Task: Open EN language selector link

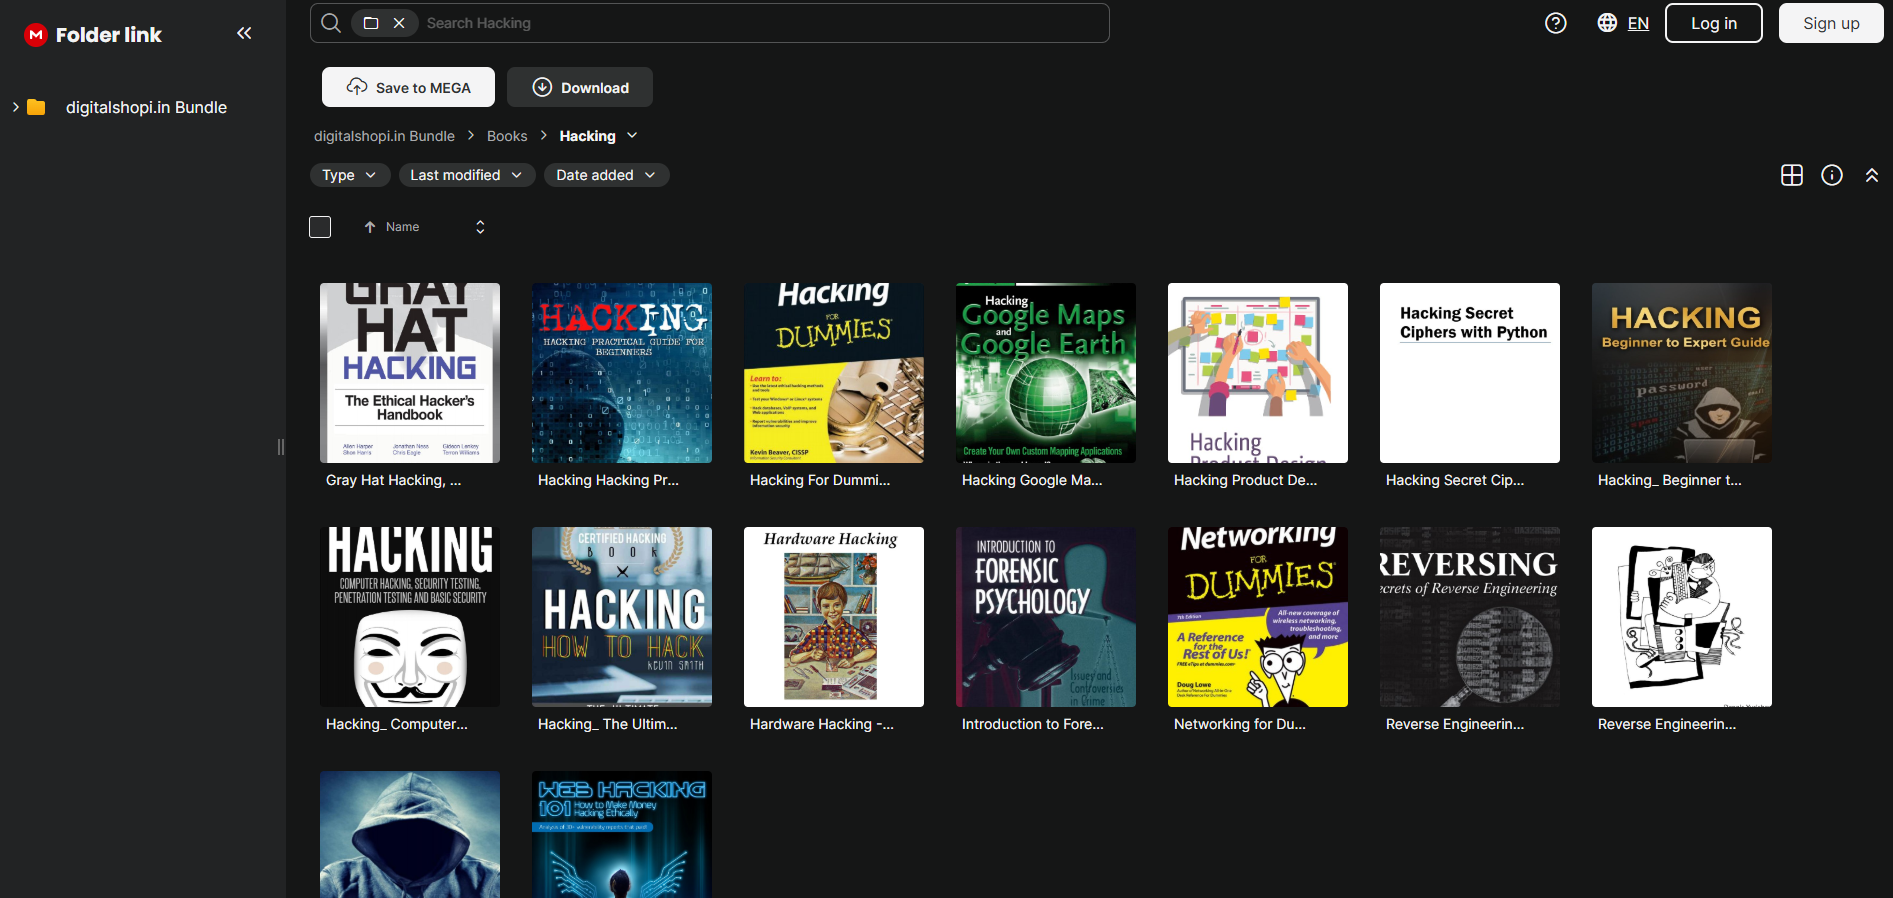Action: [1638, 23]
